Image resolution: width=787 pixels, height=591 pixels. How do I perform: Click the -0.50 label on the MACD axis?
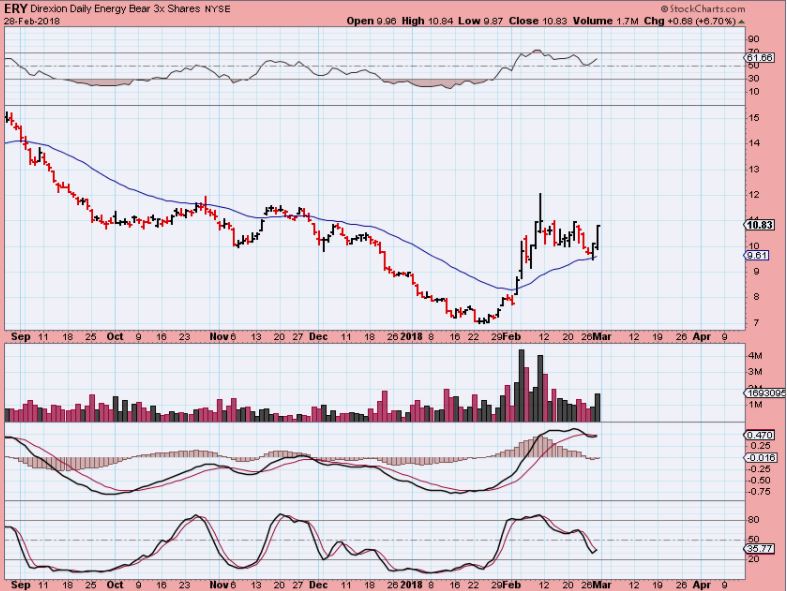[758, 481]
